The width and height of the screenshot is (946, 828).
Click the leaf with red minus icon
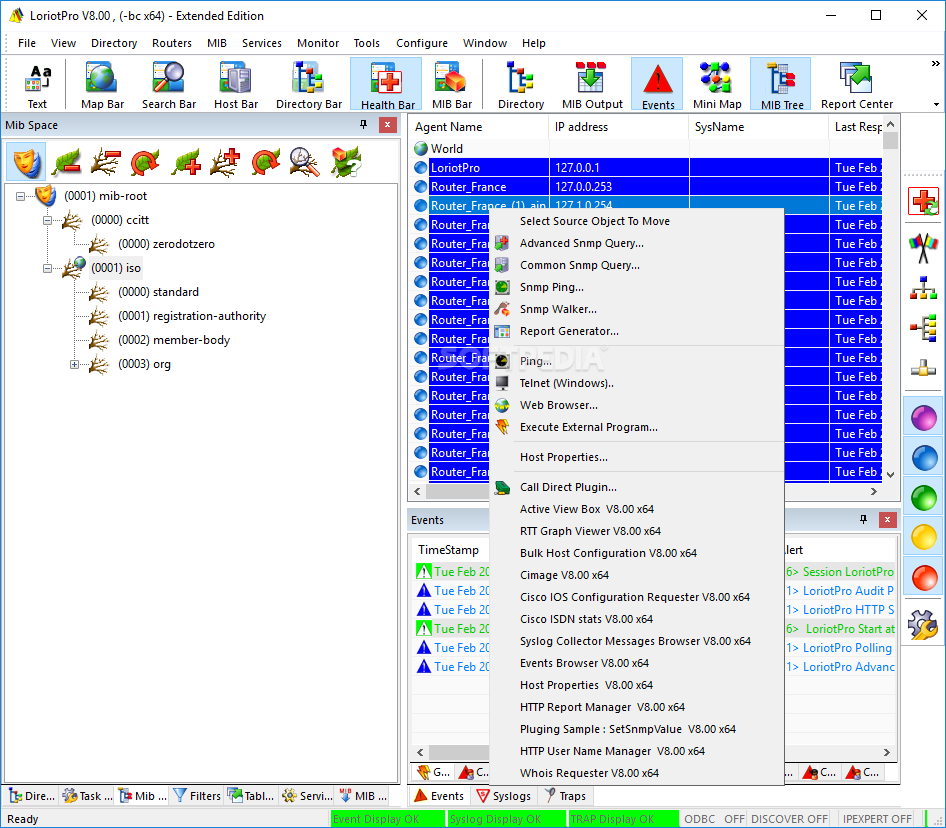coord(66,162)
